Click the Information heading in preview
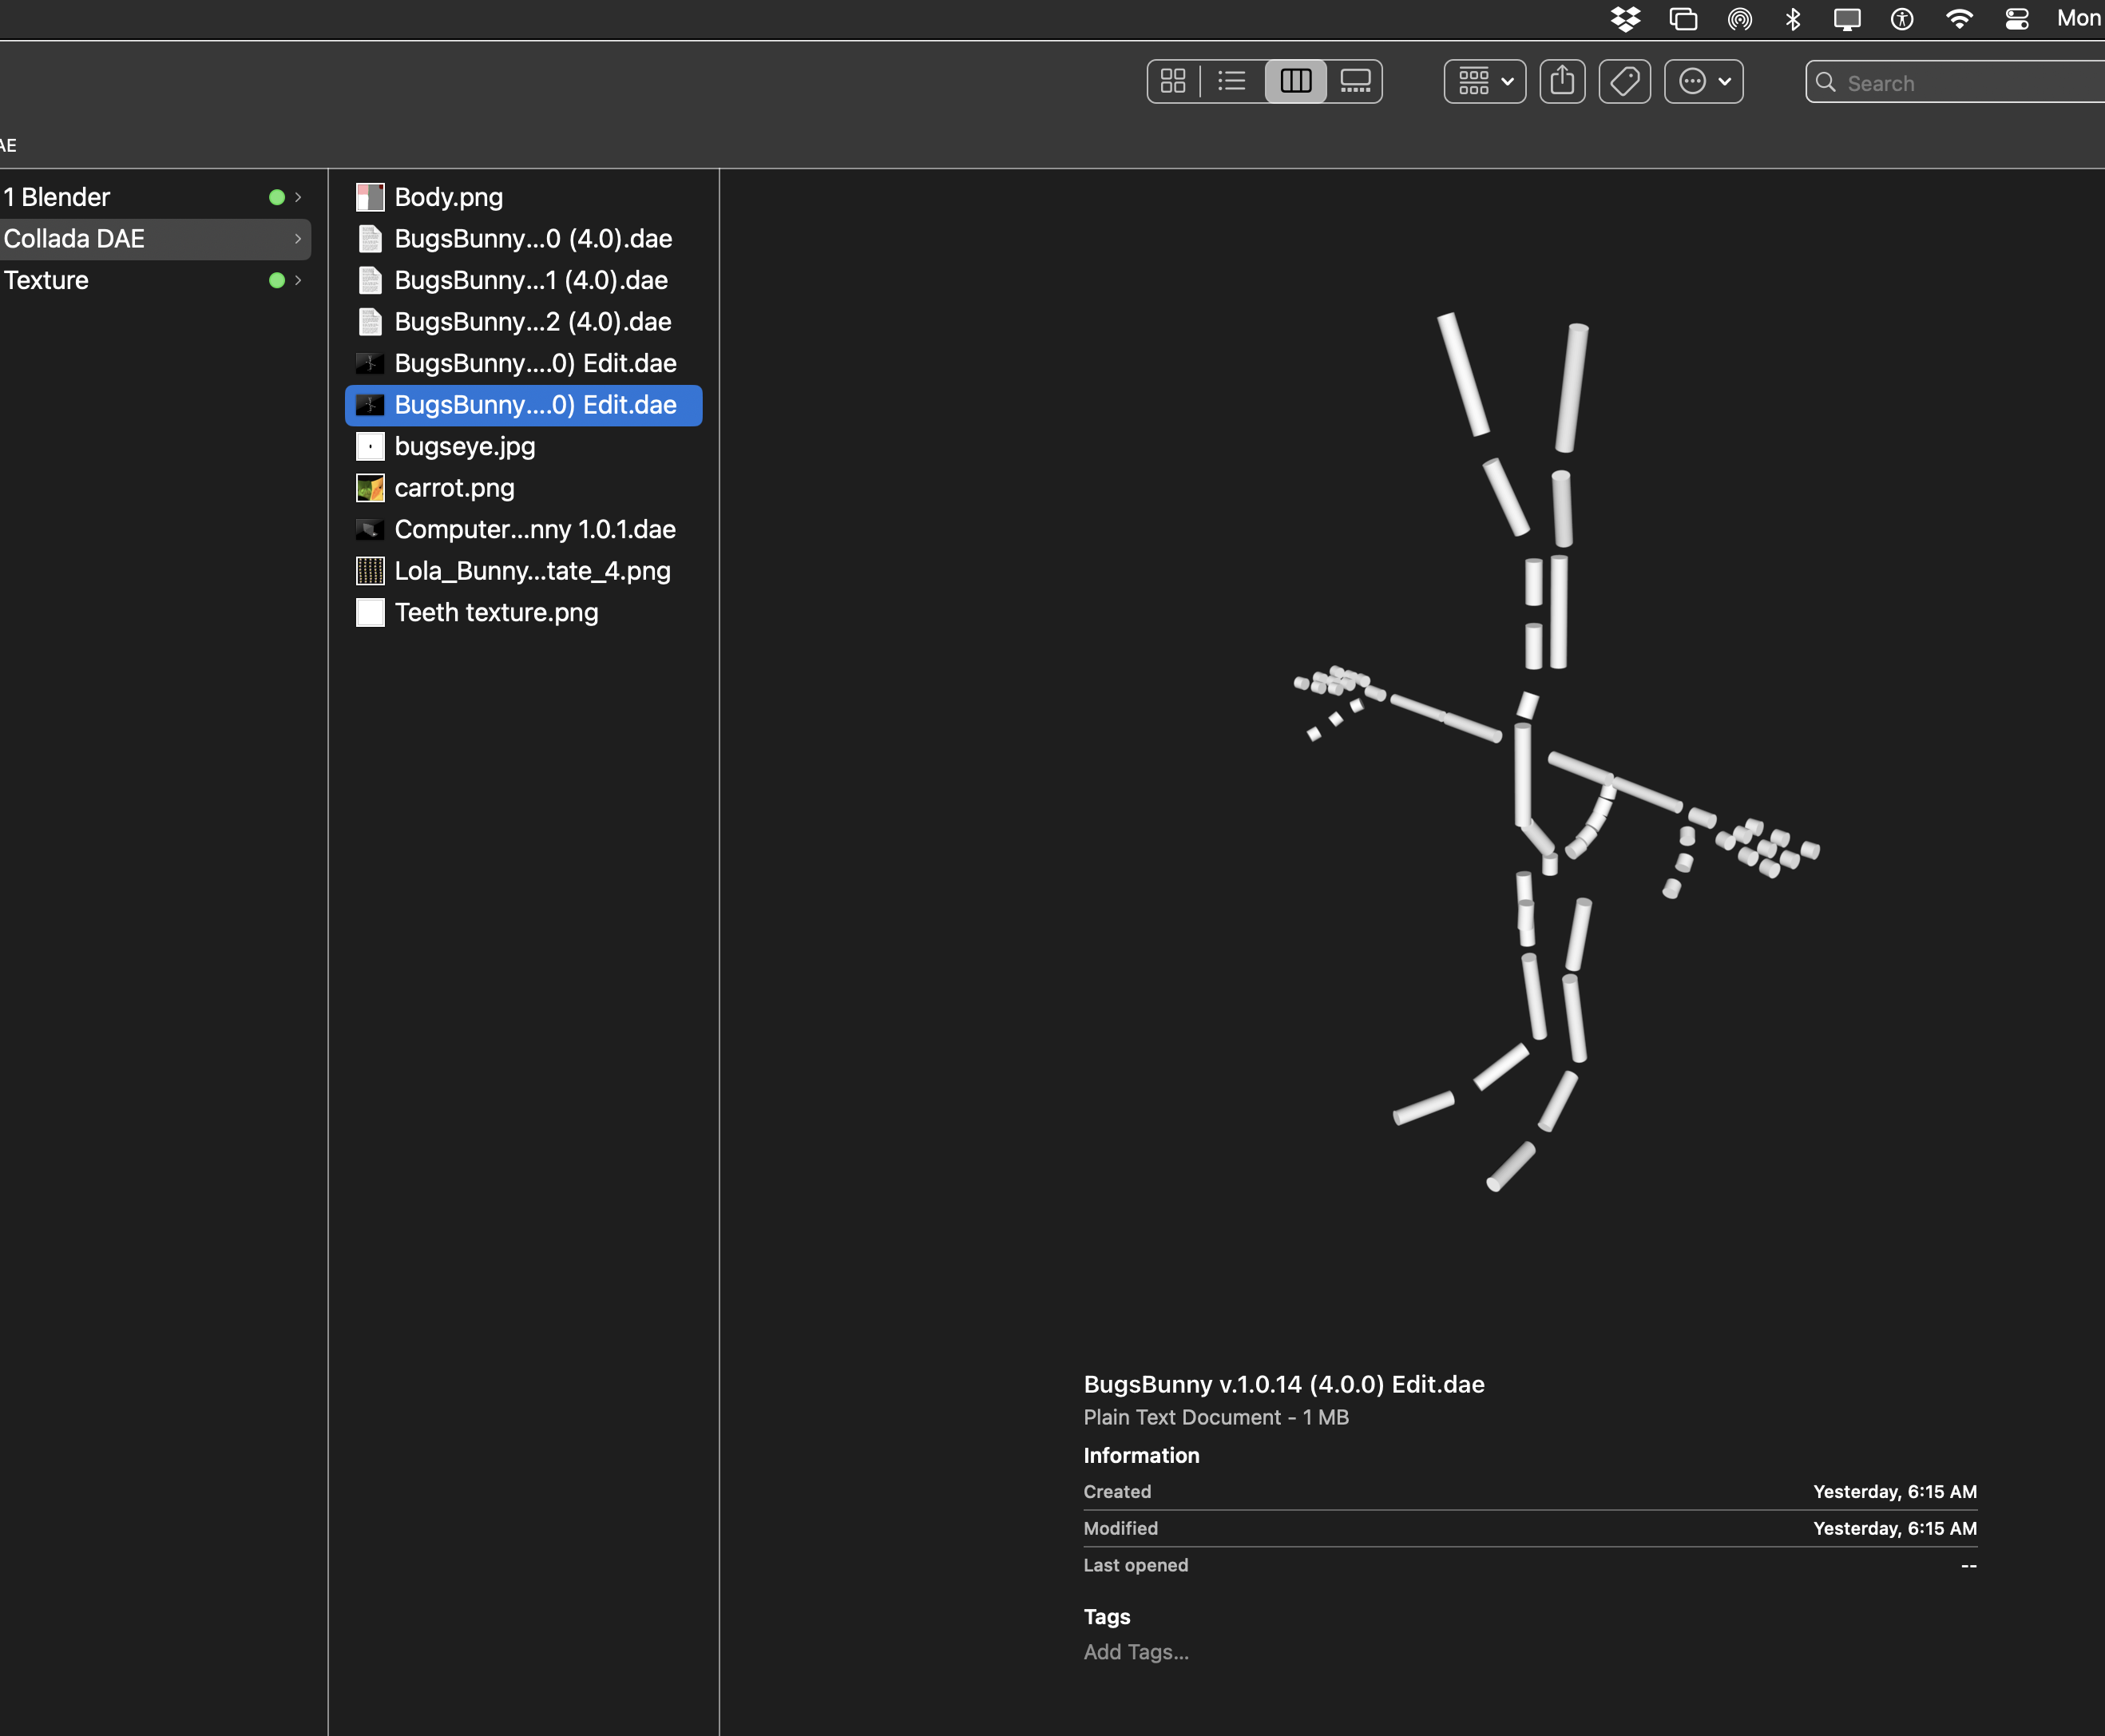2105x1736 pixels. click(1141, 1455)
